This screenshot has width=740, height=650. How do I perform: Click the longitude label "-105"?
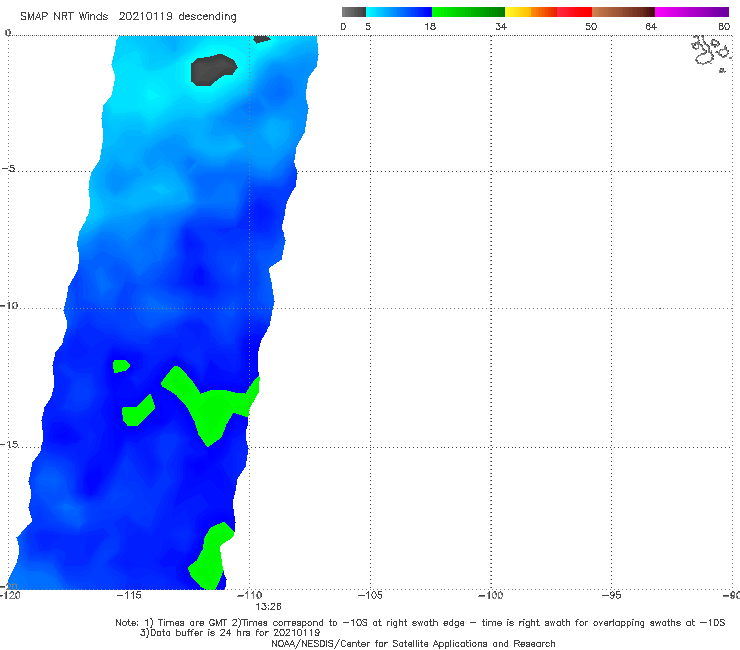(x=370, y=595)
